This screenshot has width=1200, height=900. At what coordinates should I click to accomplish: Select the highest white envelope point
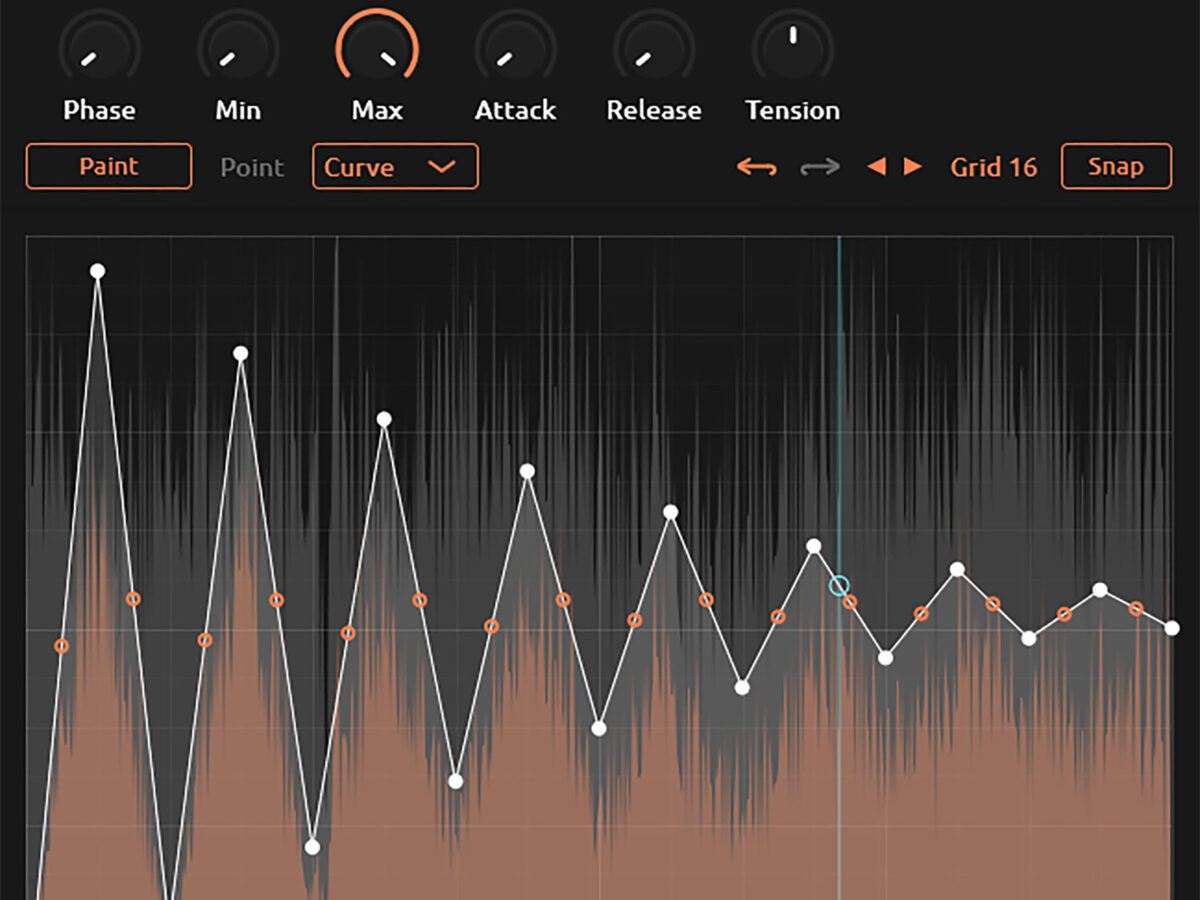[97, 271]
